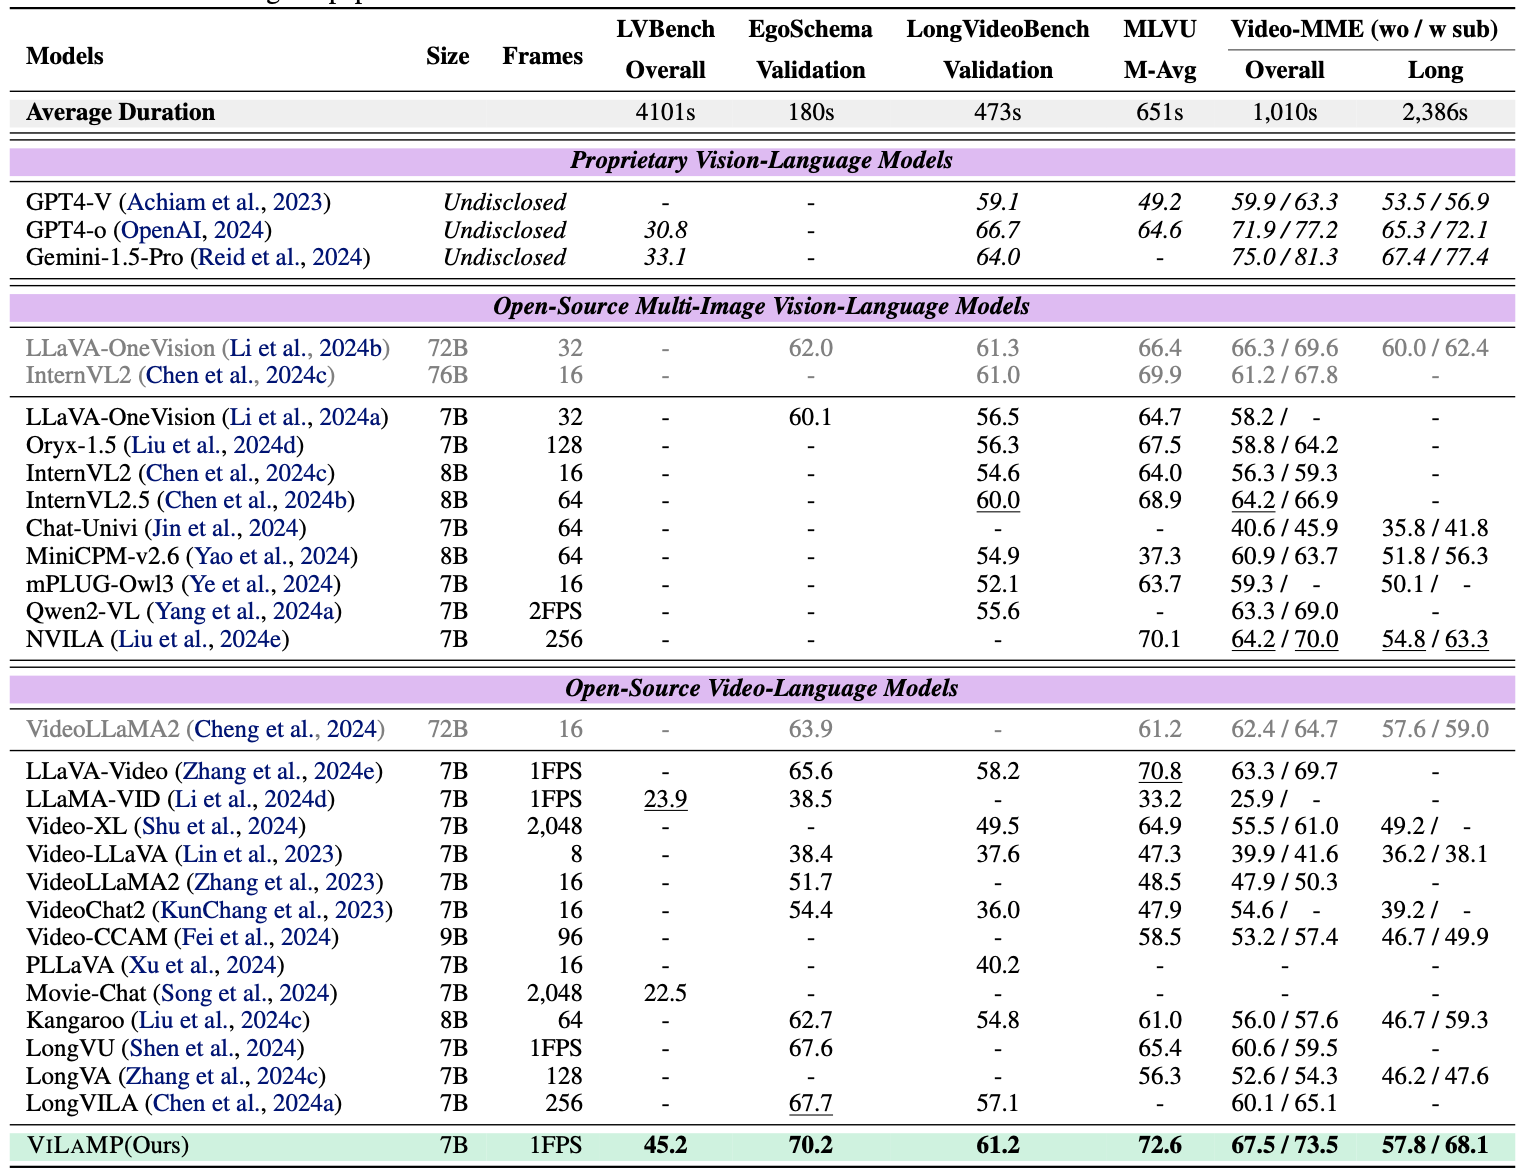The height and width of the screenshot is (1170, 1522).
Task: Click the 2FPS frames value for Qwen2-VL
Action: point(555,611)
